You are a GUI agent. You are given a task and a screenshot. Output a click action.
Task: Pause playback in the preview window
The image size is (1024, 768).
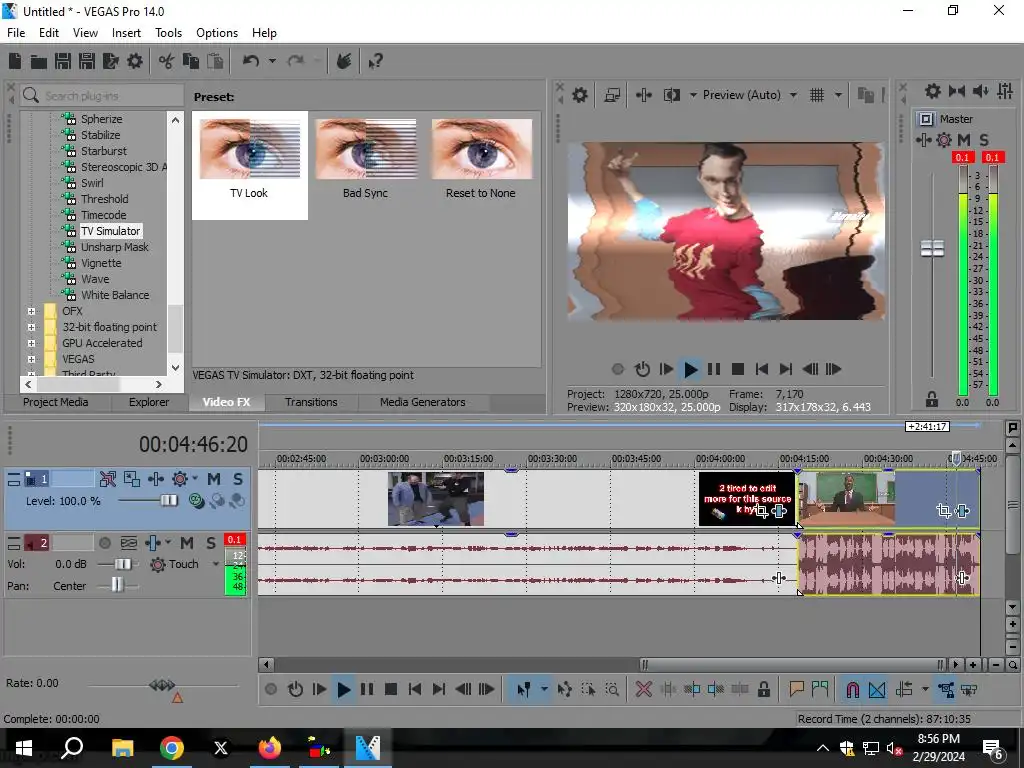[714, 370]
